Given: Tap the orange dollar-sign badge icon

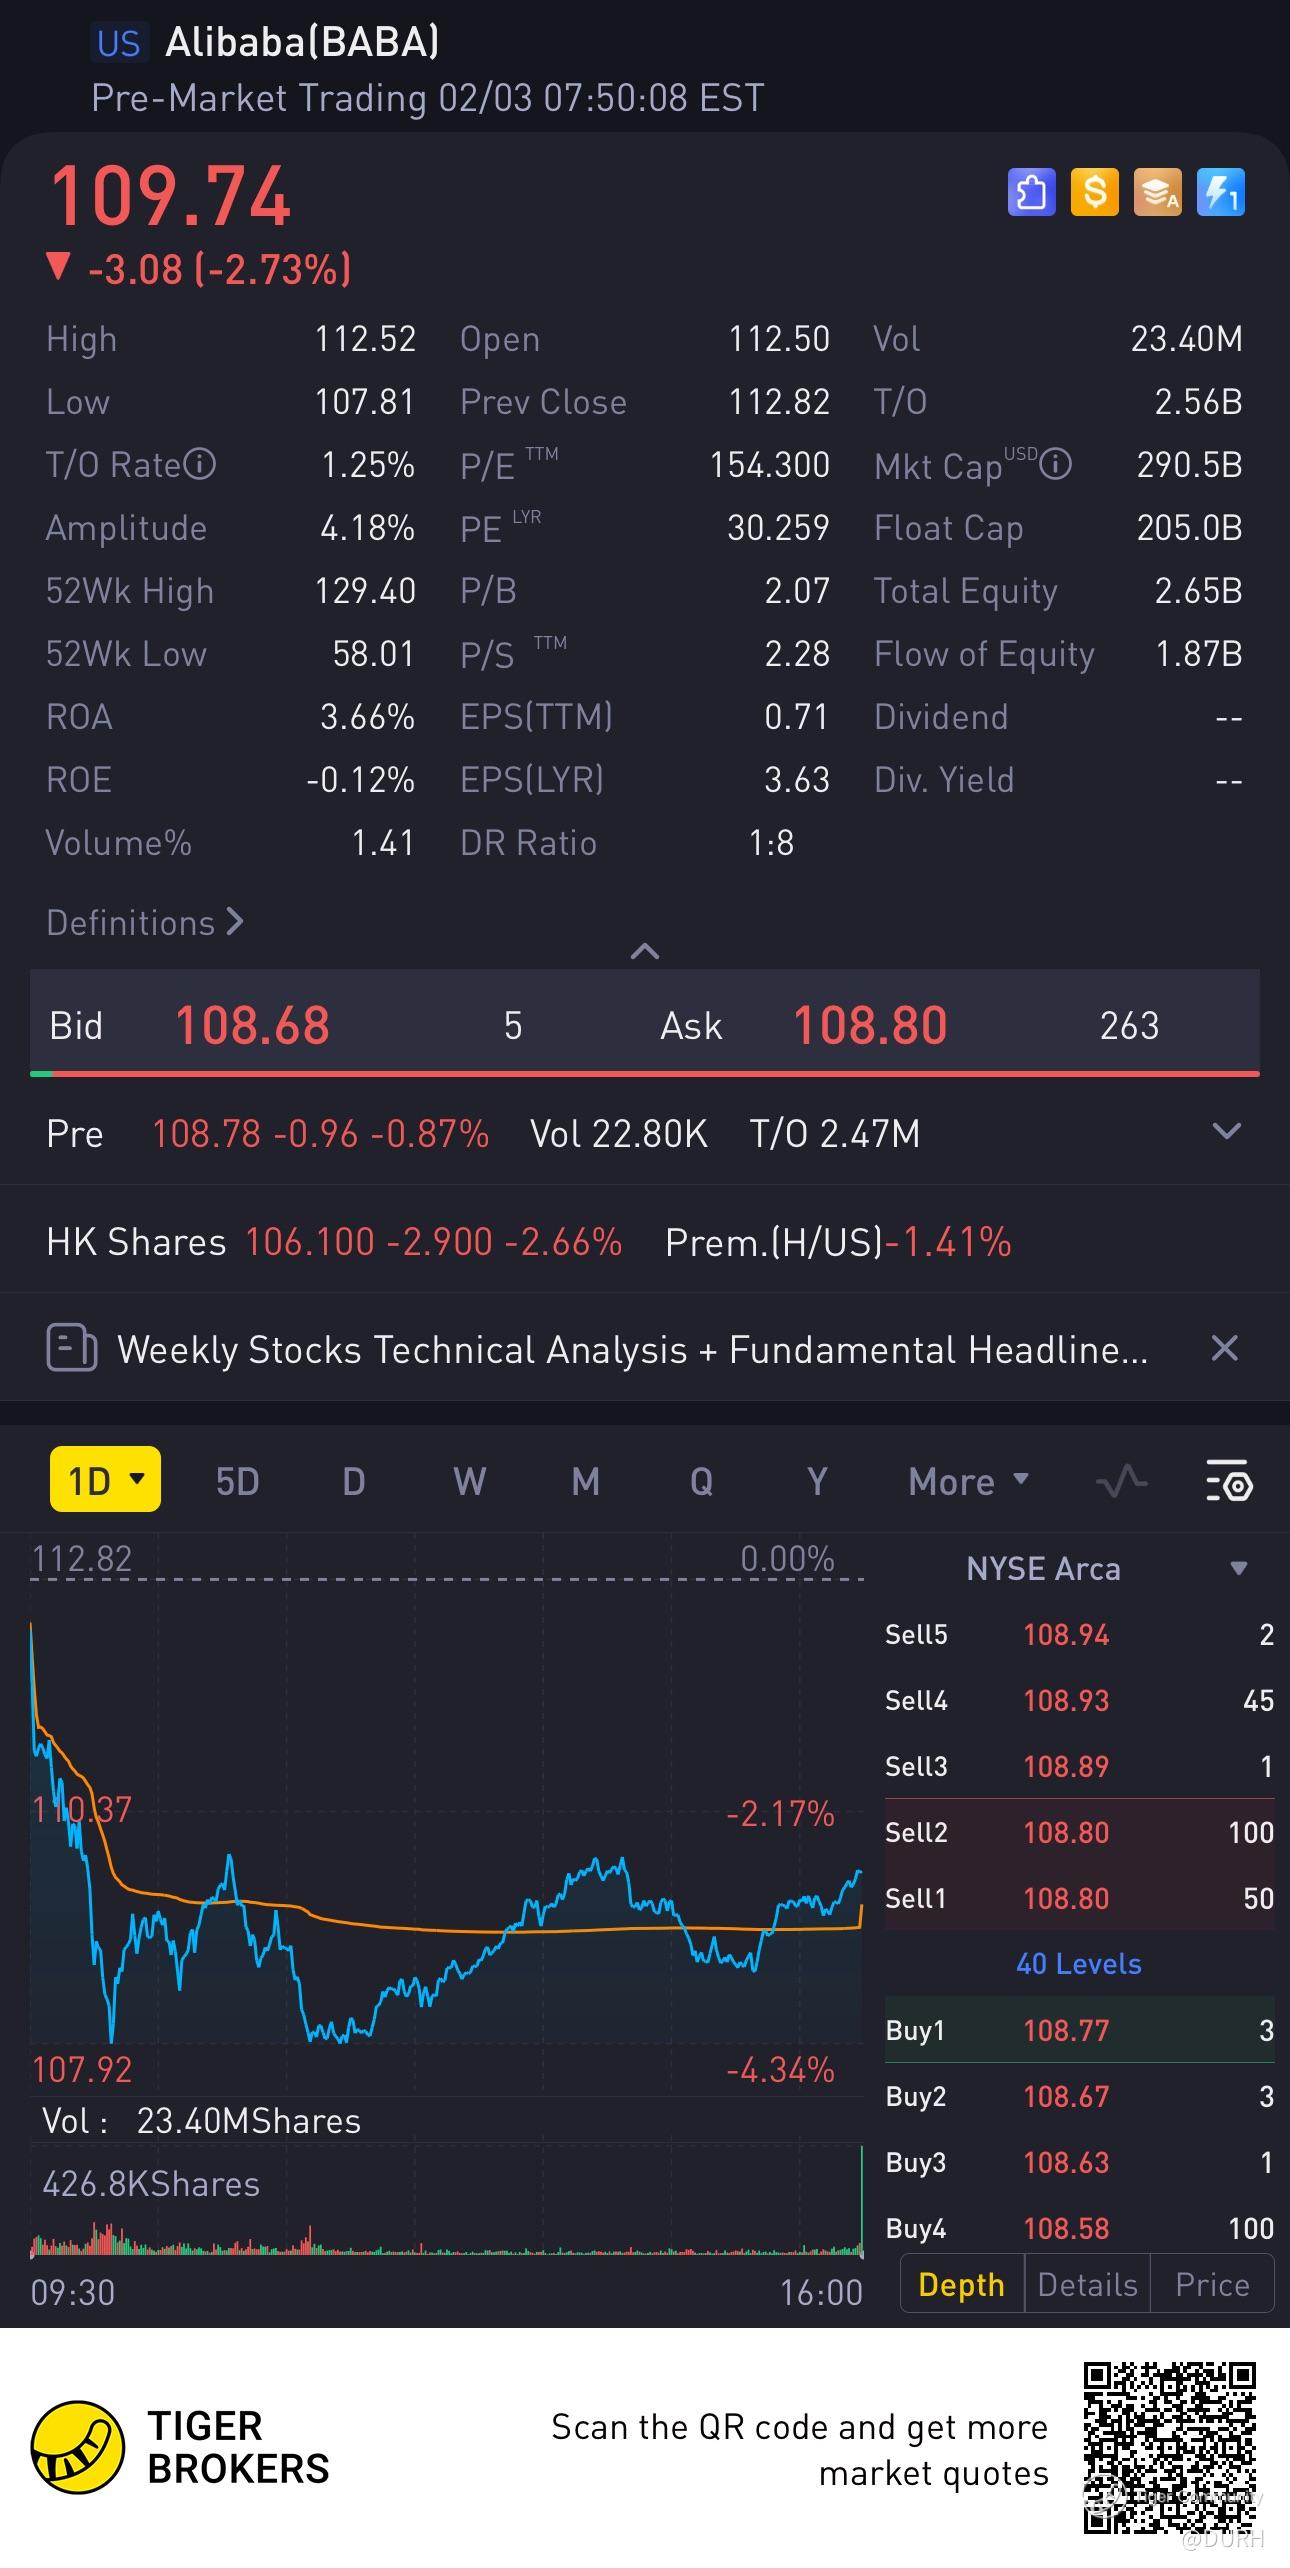Looking at the screenshot, I should [x=1094, y=192].
